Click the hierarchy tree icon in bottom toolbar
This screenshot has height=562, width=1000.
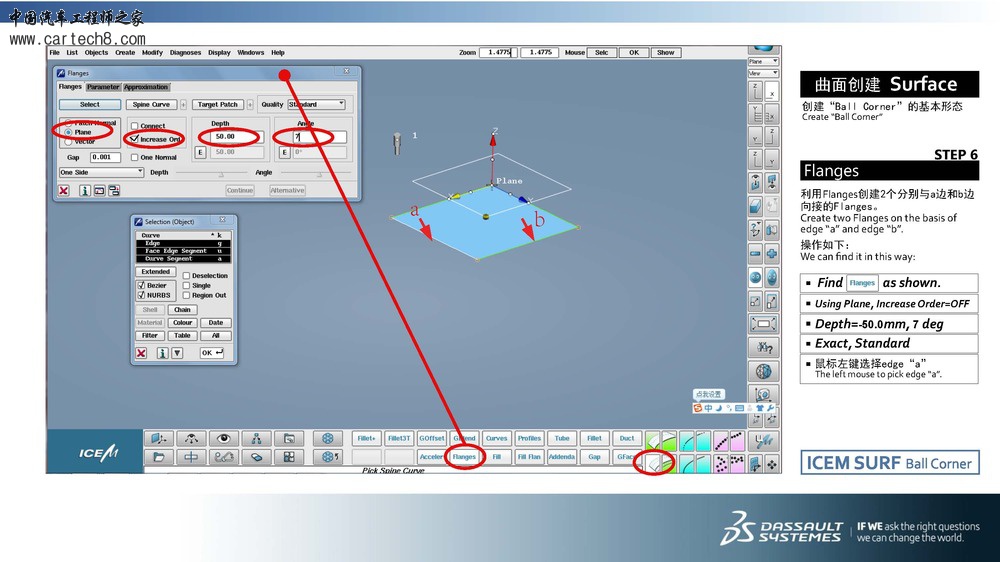pyautogui.click(x=257, y=438)
